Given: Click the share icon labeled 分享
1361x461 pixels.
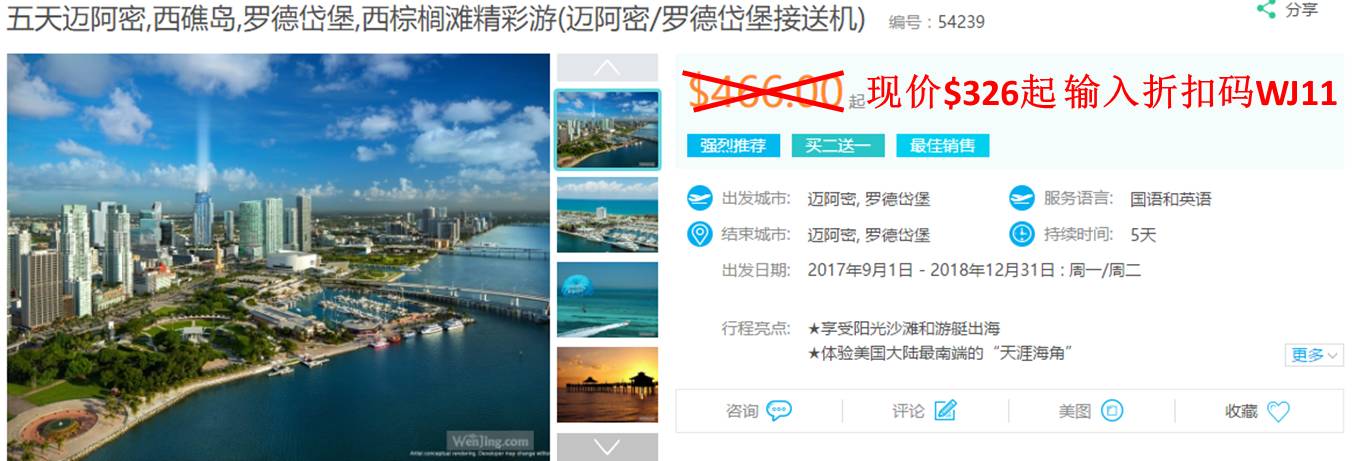Looking at the screenshot, I should pyautogui.click(x=1265, y=10).
